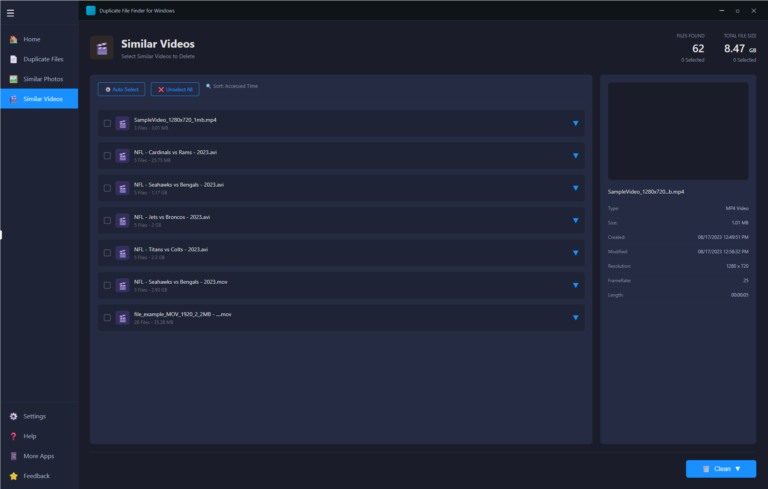Click file name SampleVideo_1280x720_1mb.mp4 in list

pos(175,120)
